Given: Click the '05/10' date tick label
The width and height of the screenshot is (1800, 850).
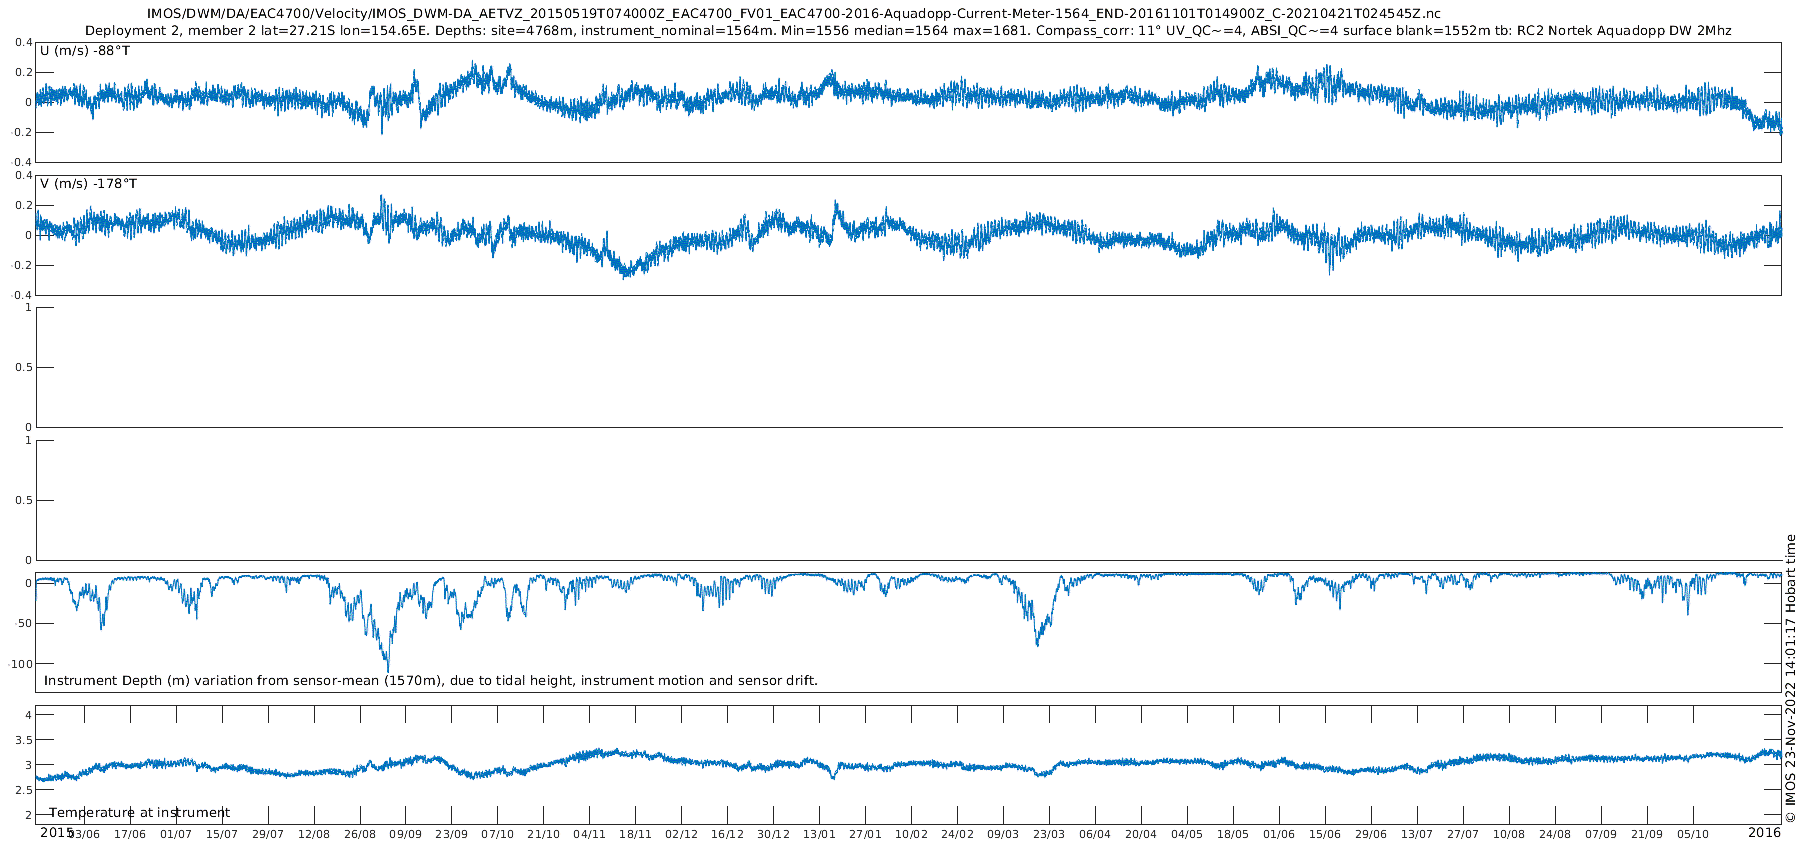Looking at the screenshot, I should click(1694, 834).
